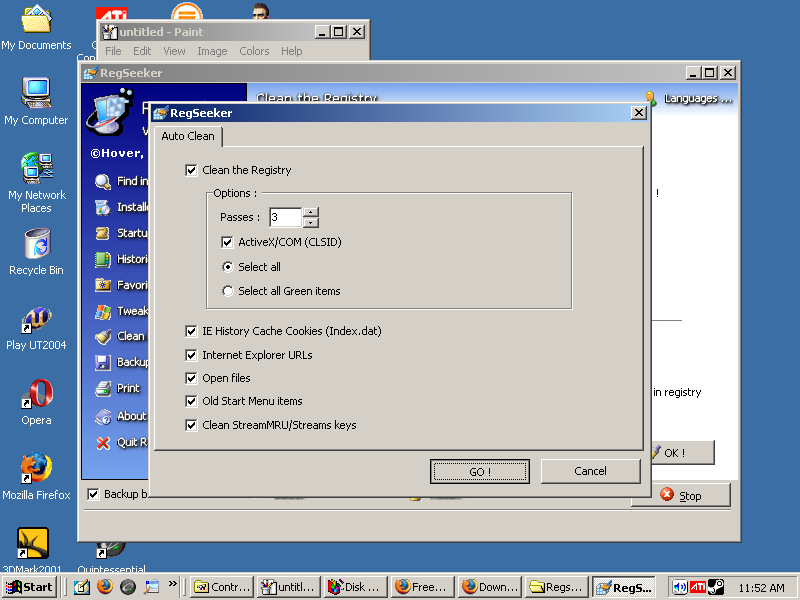800x600 pixels.
Task: Select the Auto Clean tab
Action: pos(188,136)
